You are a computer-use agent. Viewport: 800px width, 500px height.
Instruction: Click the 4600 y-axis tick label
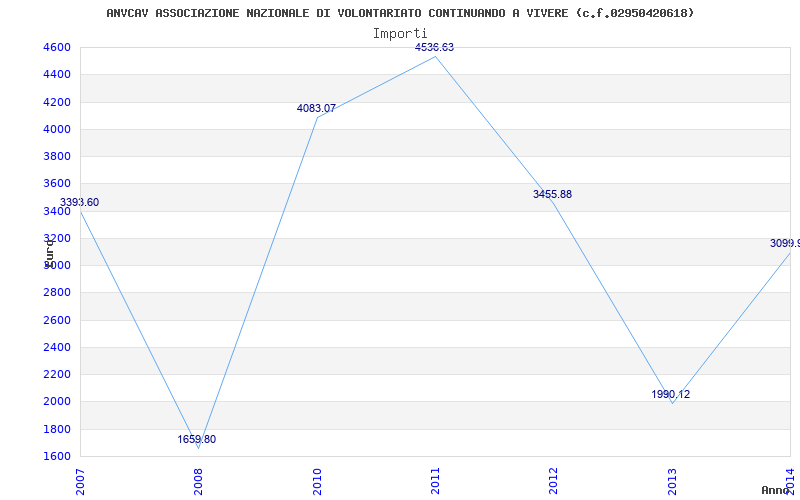57,47
